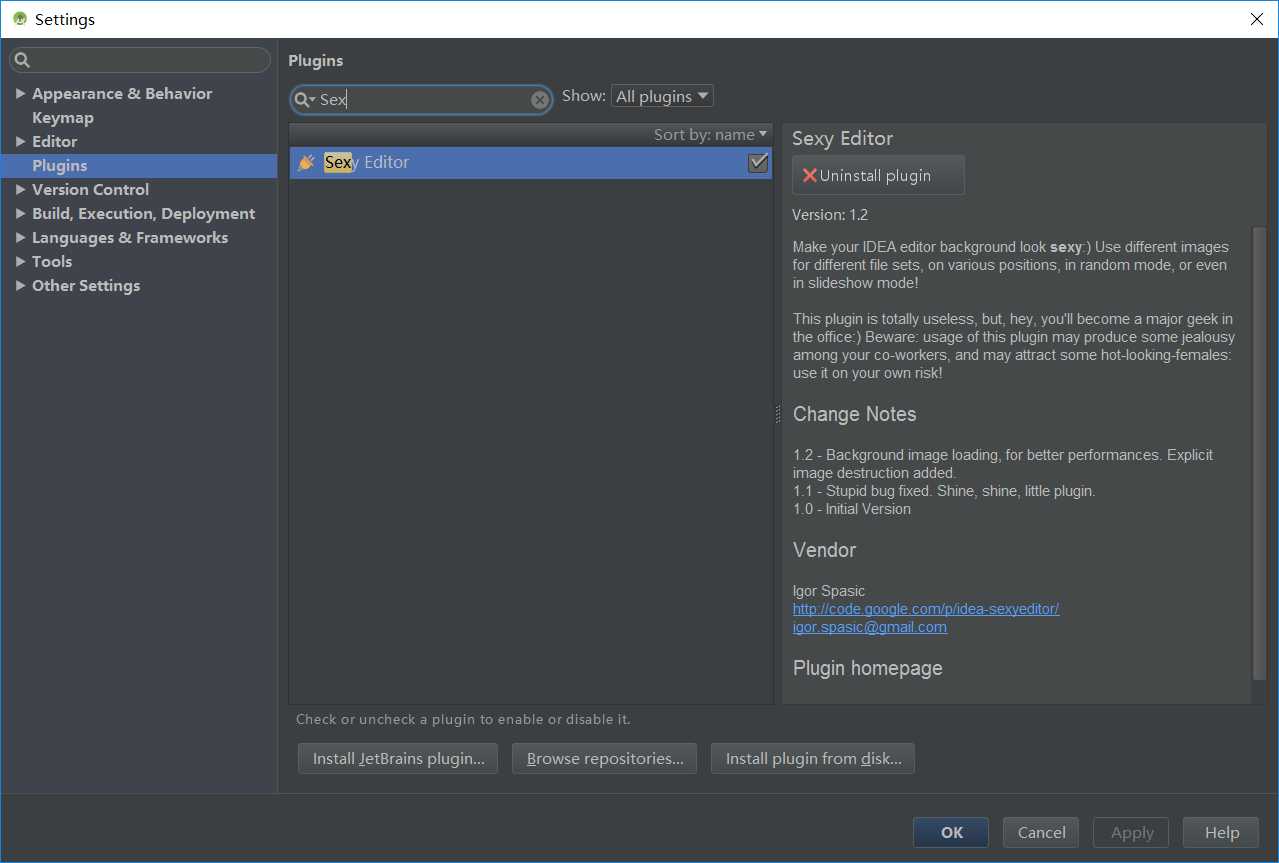This screenshot has width=1279, height=863.
Task: Click the splitter handle between list and details
Action: point(778,414)
